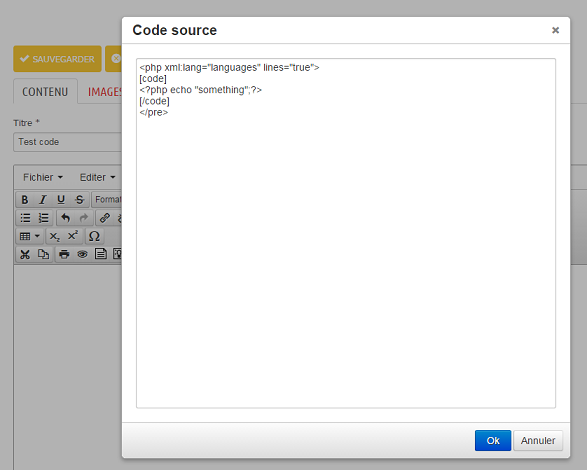Insert a numbered list
The width and height of the screenshot is (587, 470).
coord(43,218)
